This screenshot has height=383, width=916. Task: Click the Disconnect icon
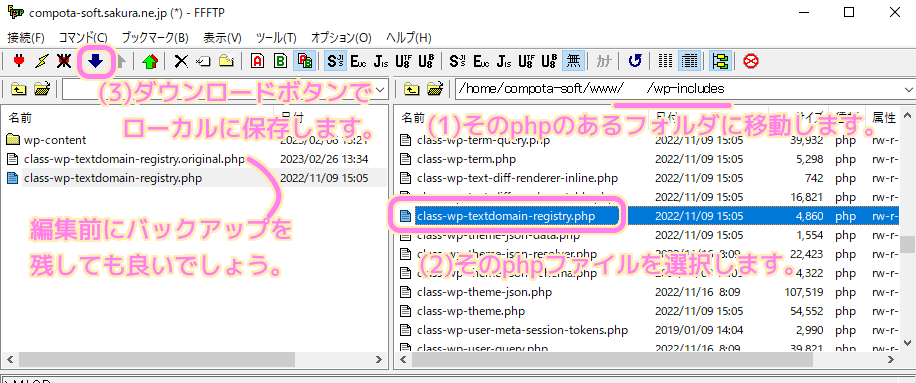[64, 61]
